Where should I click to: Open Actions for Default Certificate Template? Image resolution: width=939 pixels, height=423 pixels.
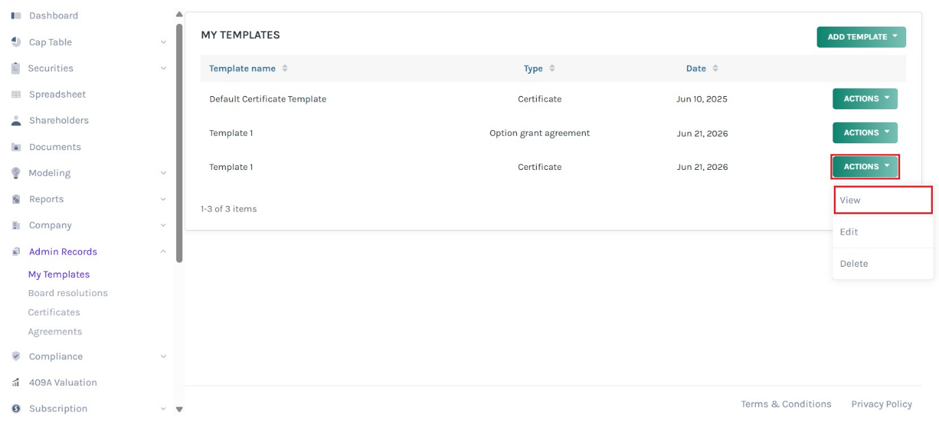click(x=865, y=99)
